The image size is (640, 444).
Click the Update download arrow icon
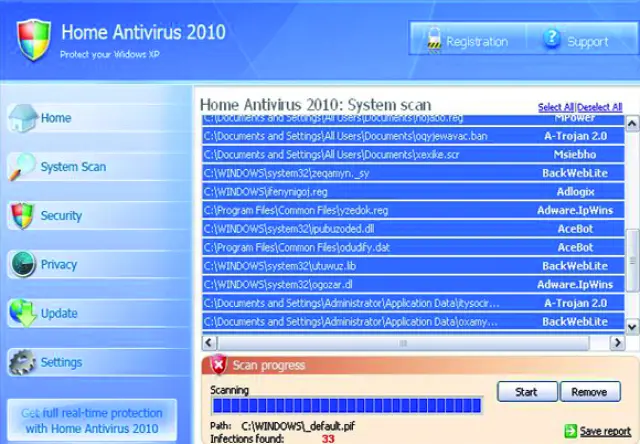(22, 314)
